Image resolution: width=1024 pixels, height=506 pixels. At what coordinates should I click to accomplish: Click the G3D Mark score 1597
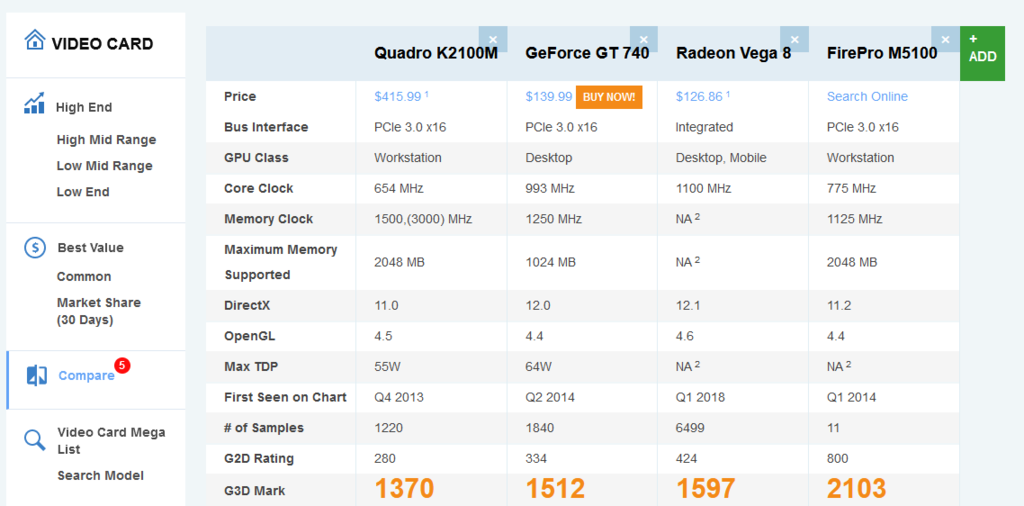706,489
